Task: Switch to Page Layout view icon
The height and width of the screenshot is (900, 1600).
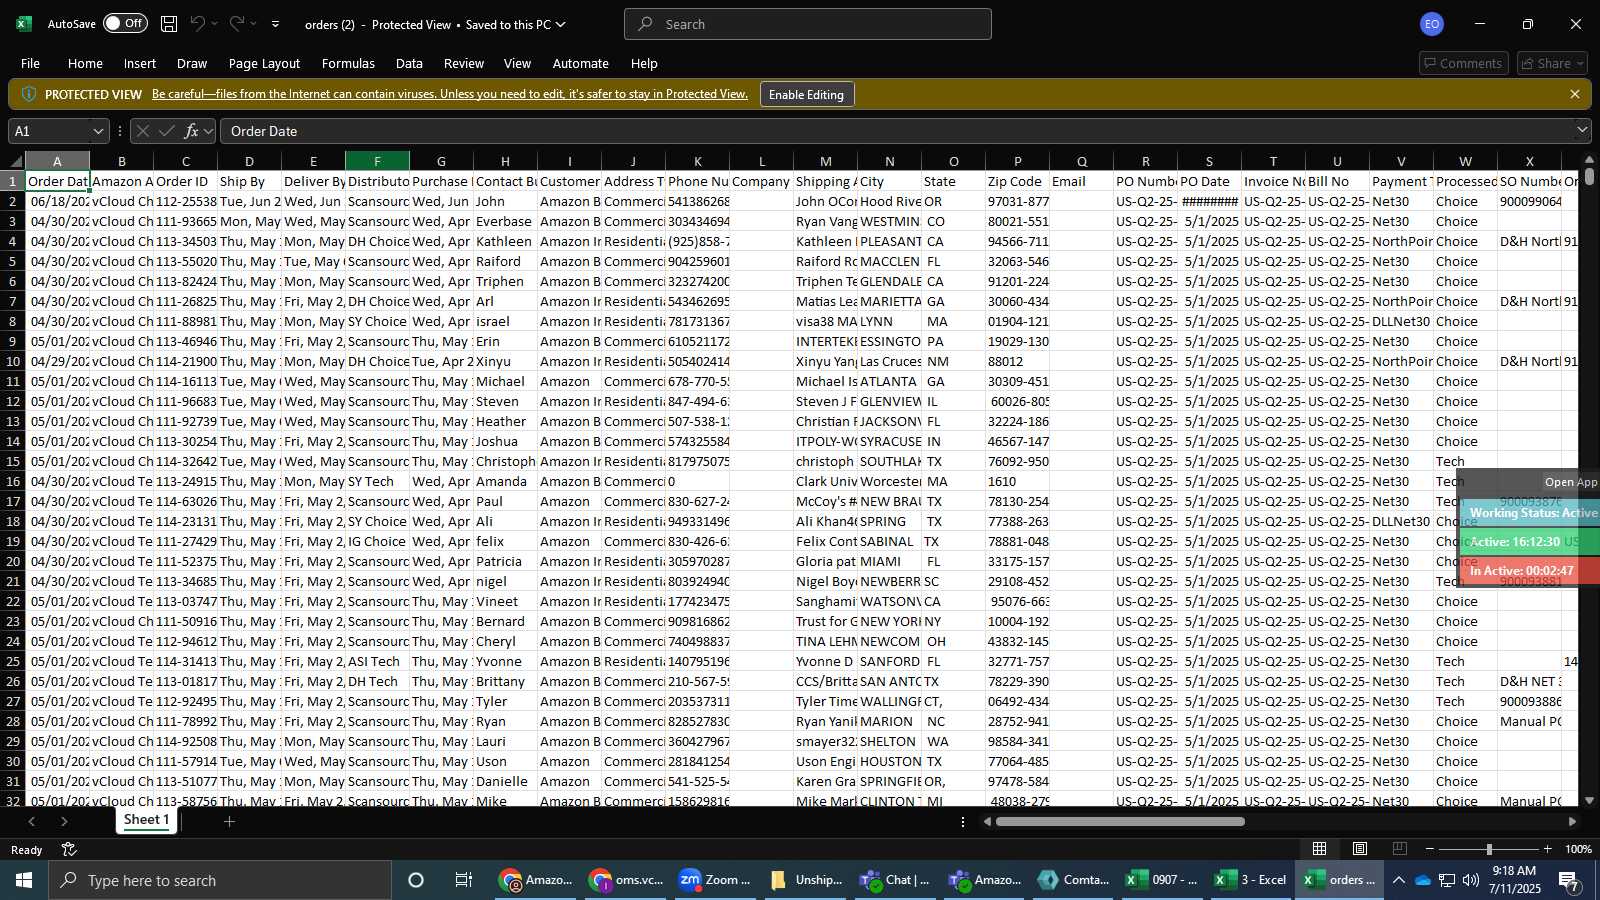Action: tap(1360, 849)
